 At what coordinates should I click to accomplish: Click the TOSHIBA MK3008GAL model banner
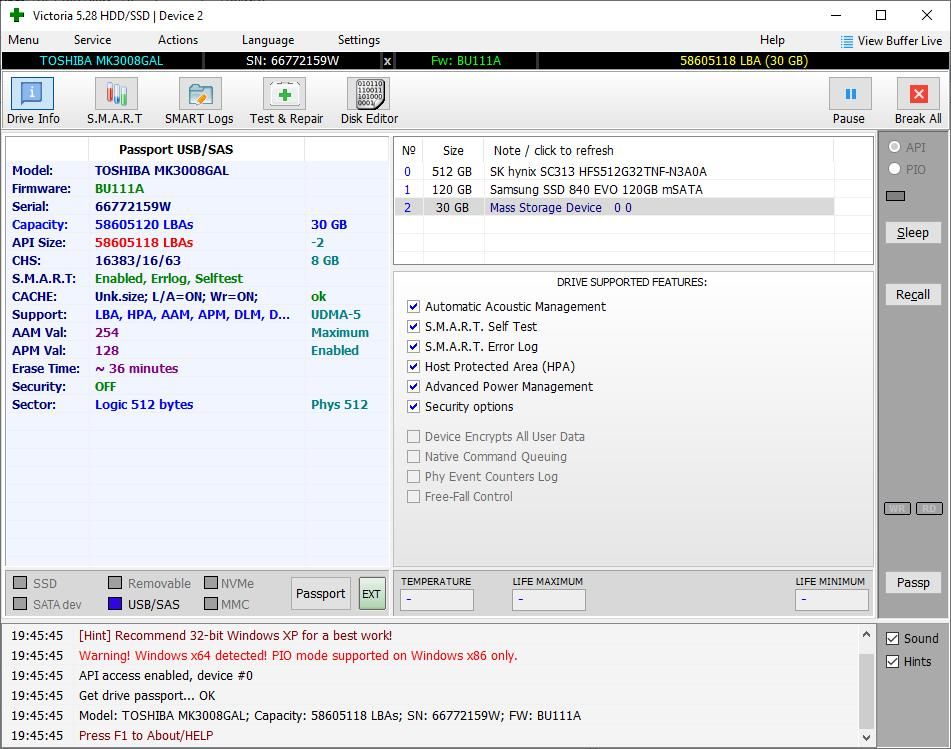coord(102,61)
